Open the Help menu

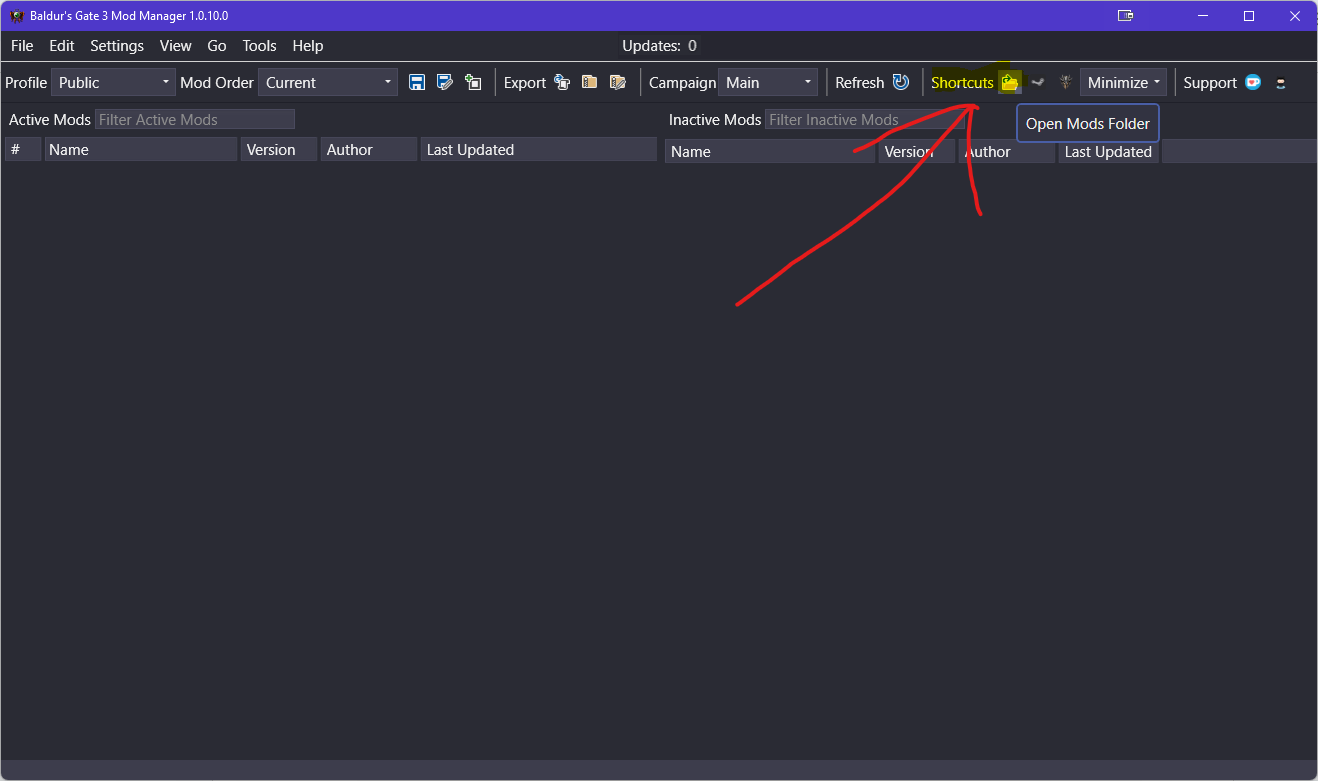308,46
